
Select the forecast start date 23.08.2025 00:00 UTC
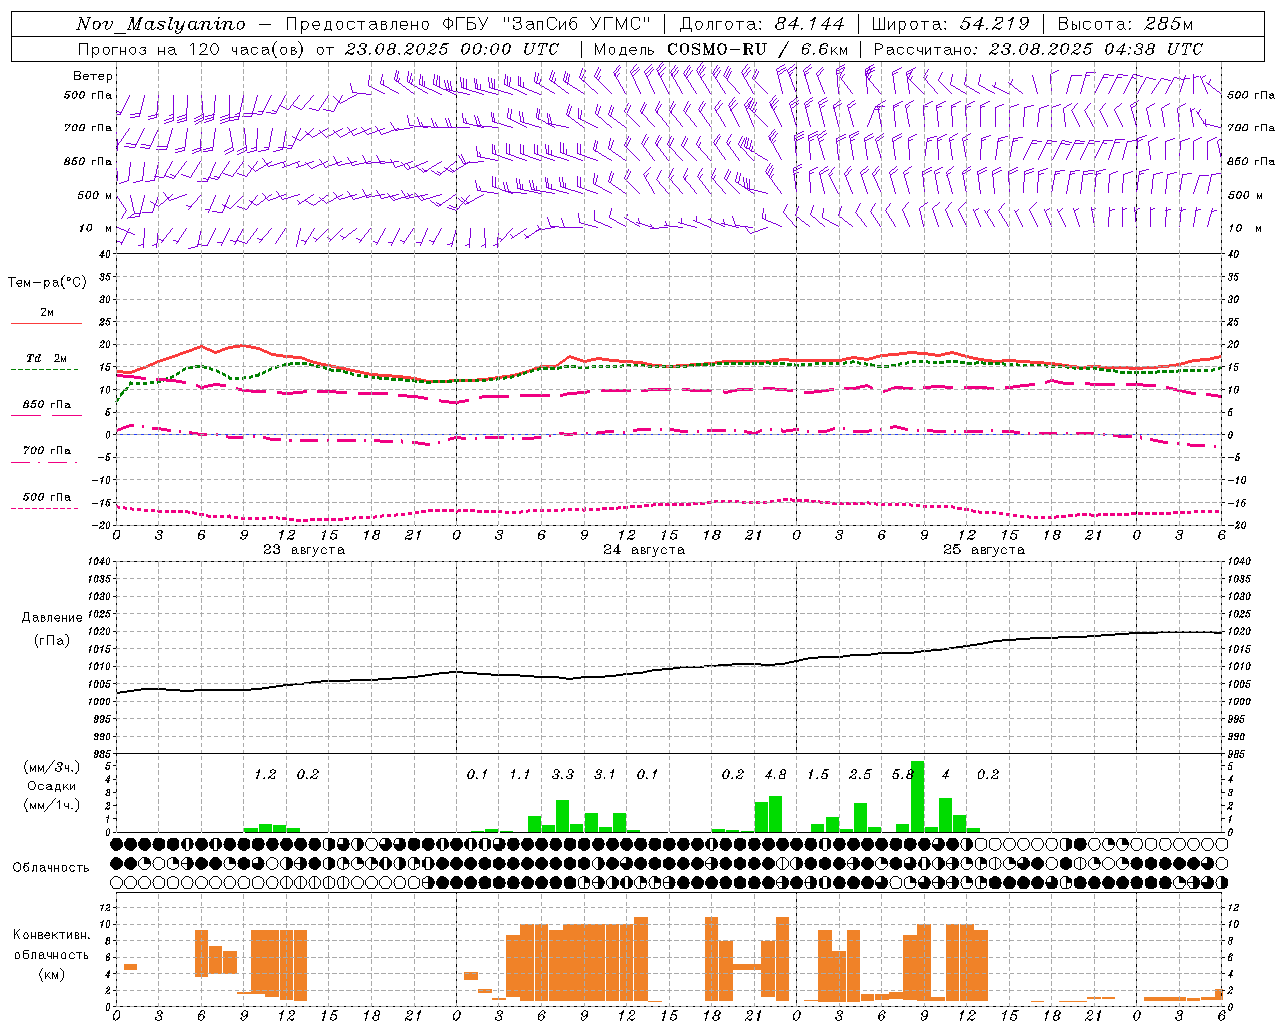tap(451, 49)
